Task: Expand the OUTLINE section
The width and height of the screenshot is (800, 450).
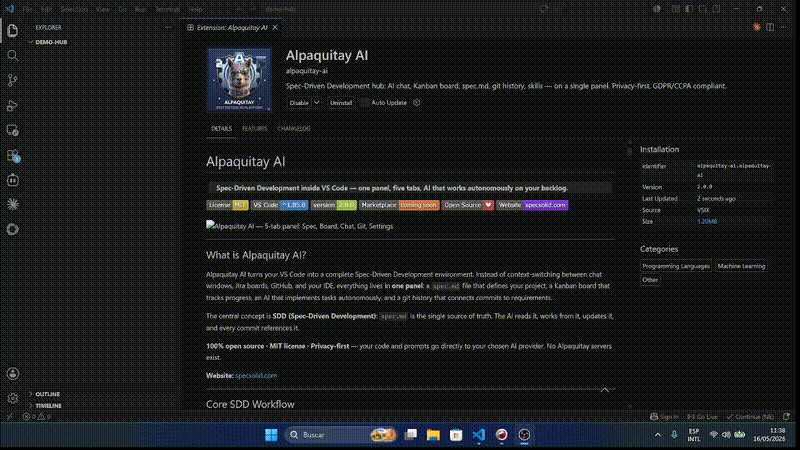Action: pyautogui.click(x=45, y=394)
